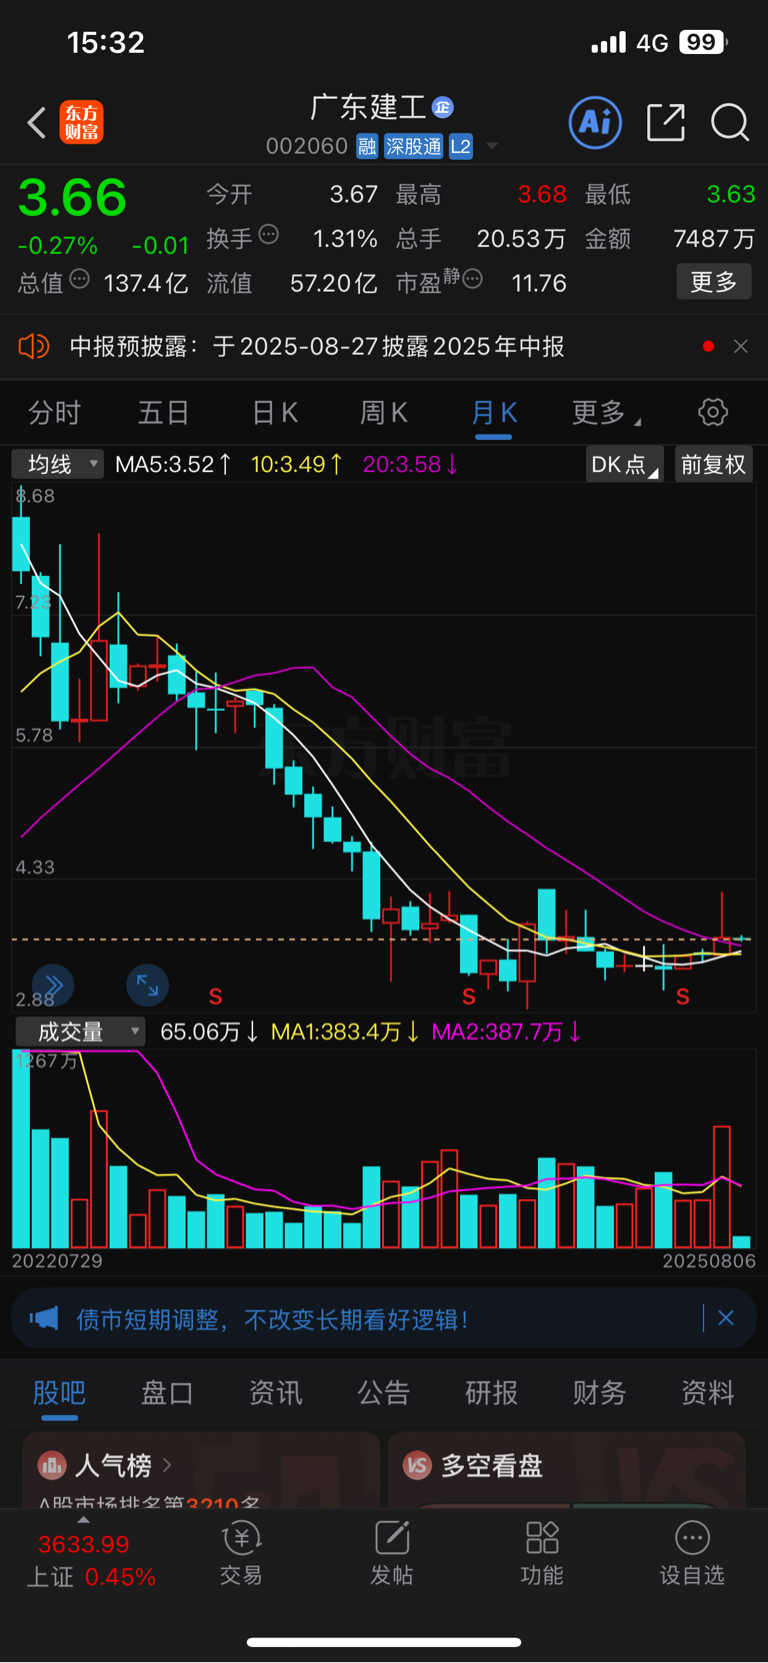Tap the L2 level badge
This screenshot has height=1663, width=768.
(x=460, y=147)
